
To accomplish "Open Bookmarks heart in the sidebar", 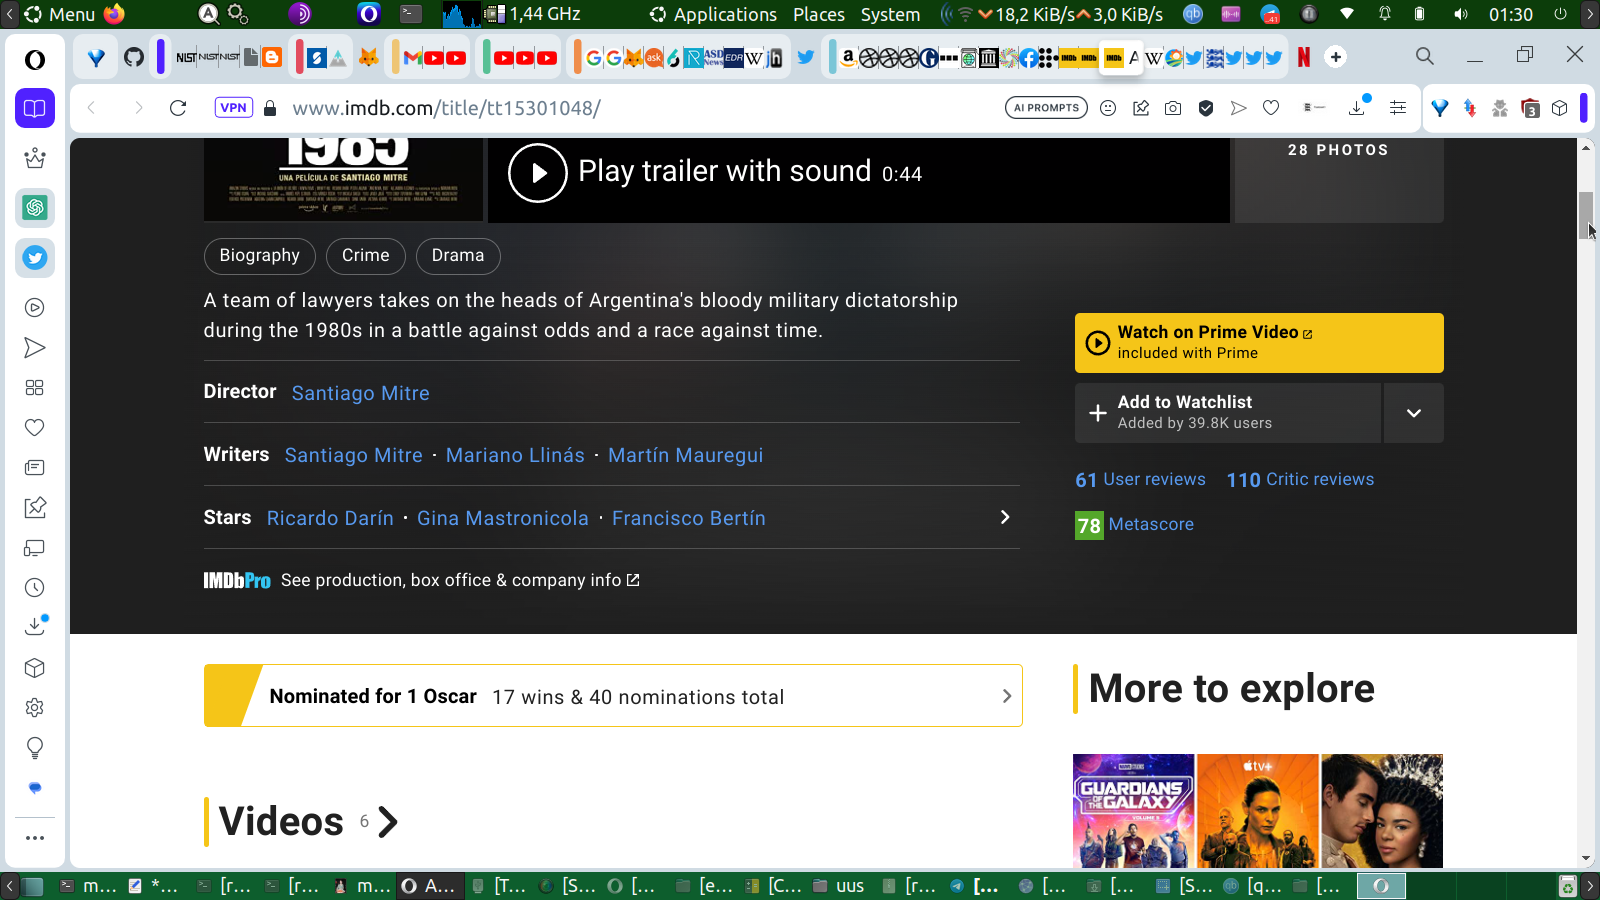I will (35, 428).
